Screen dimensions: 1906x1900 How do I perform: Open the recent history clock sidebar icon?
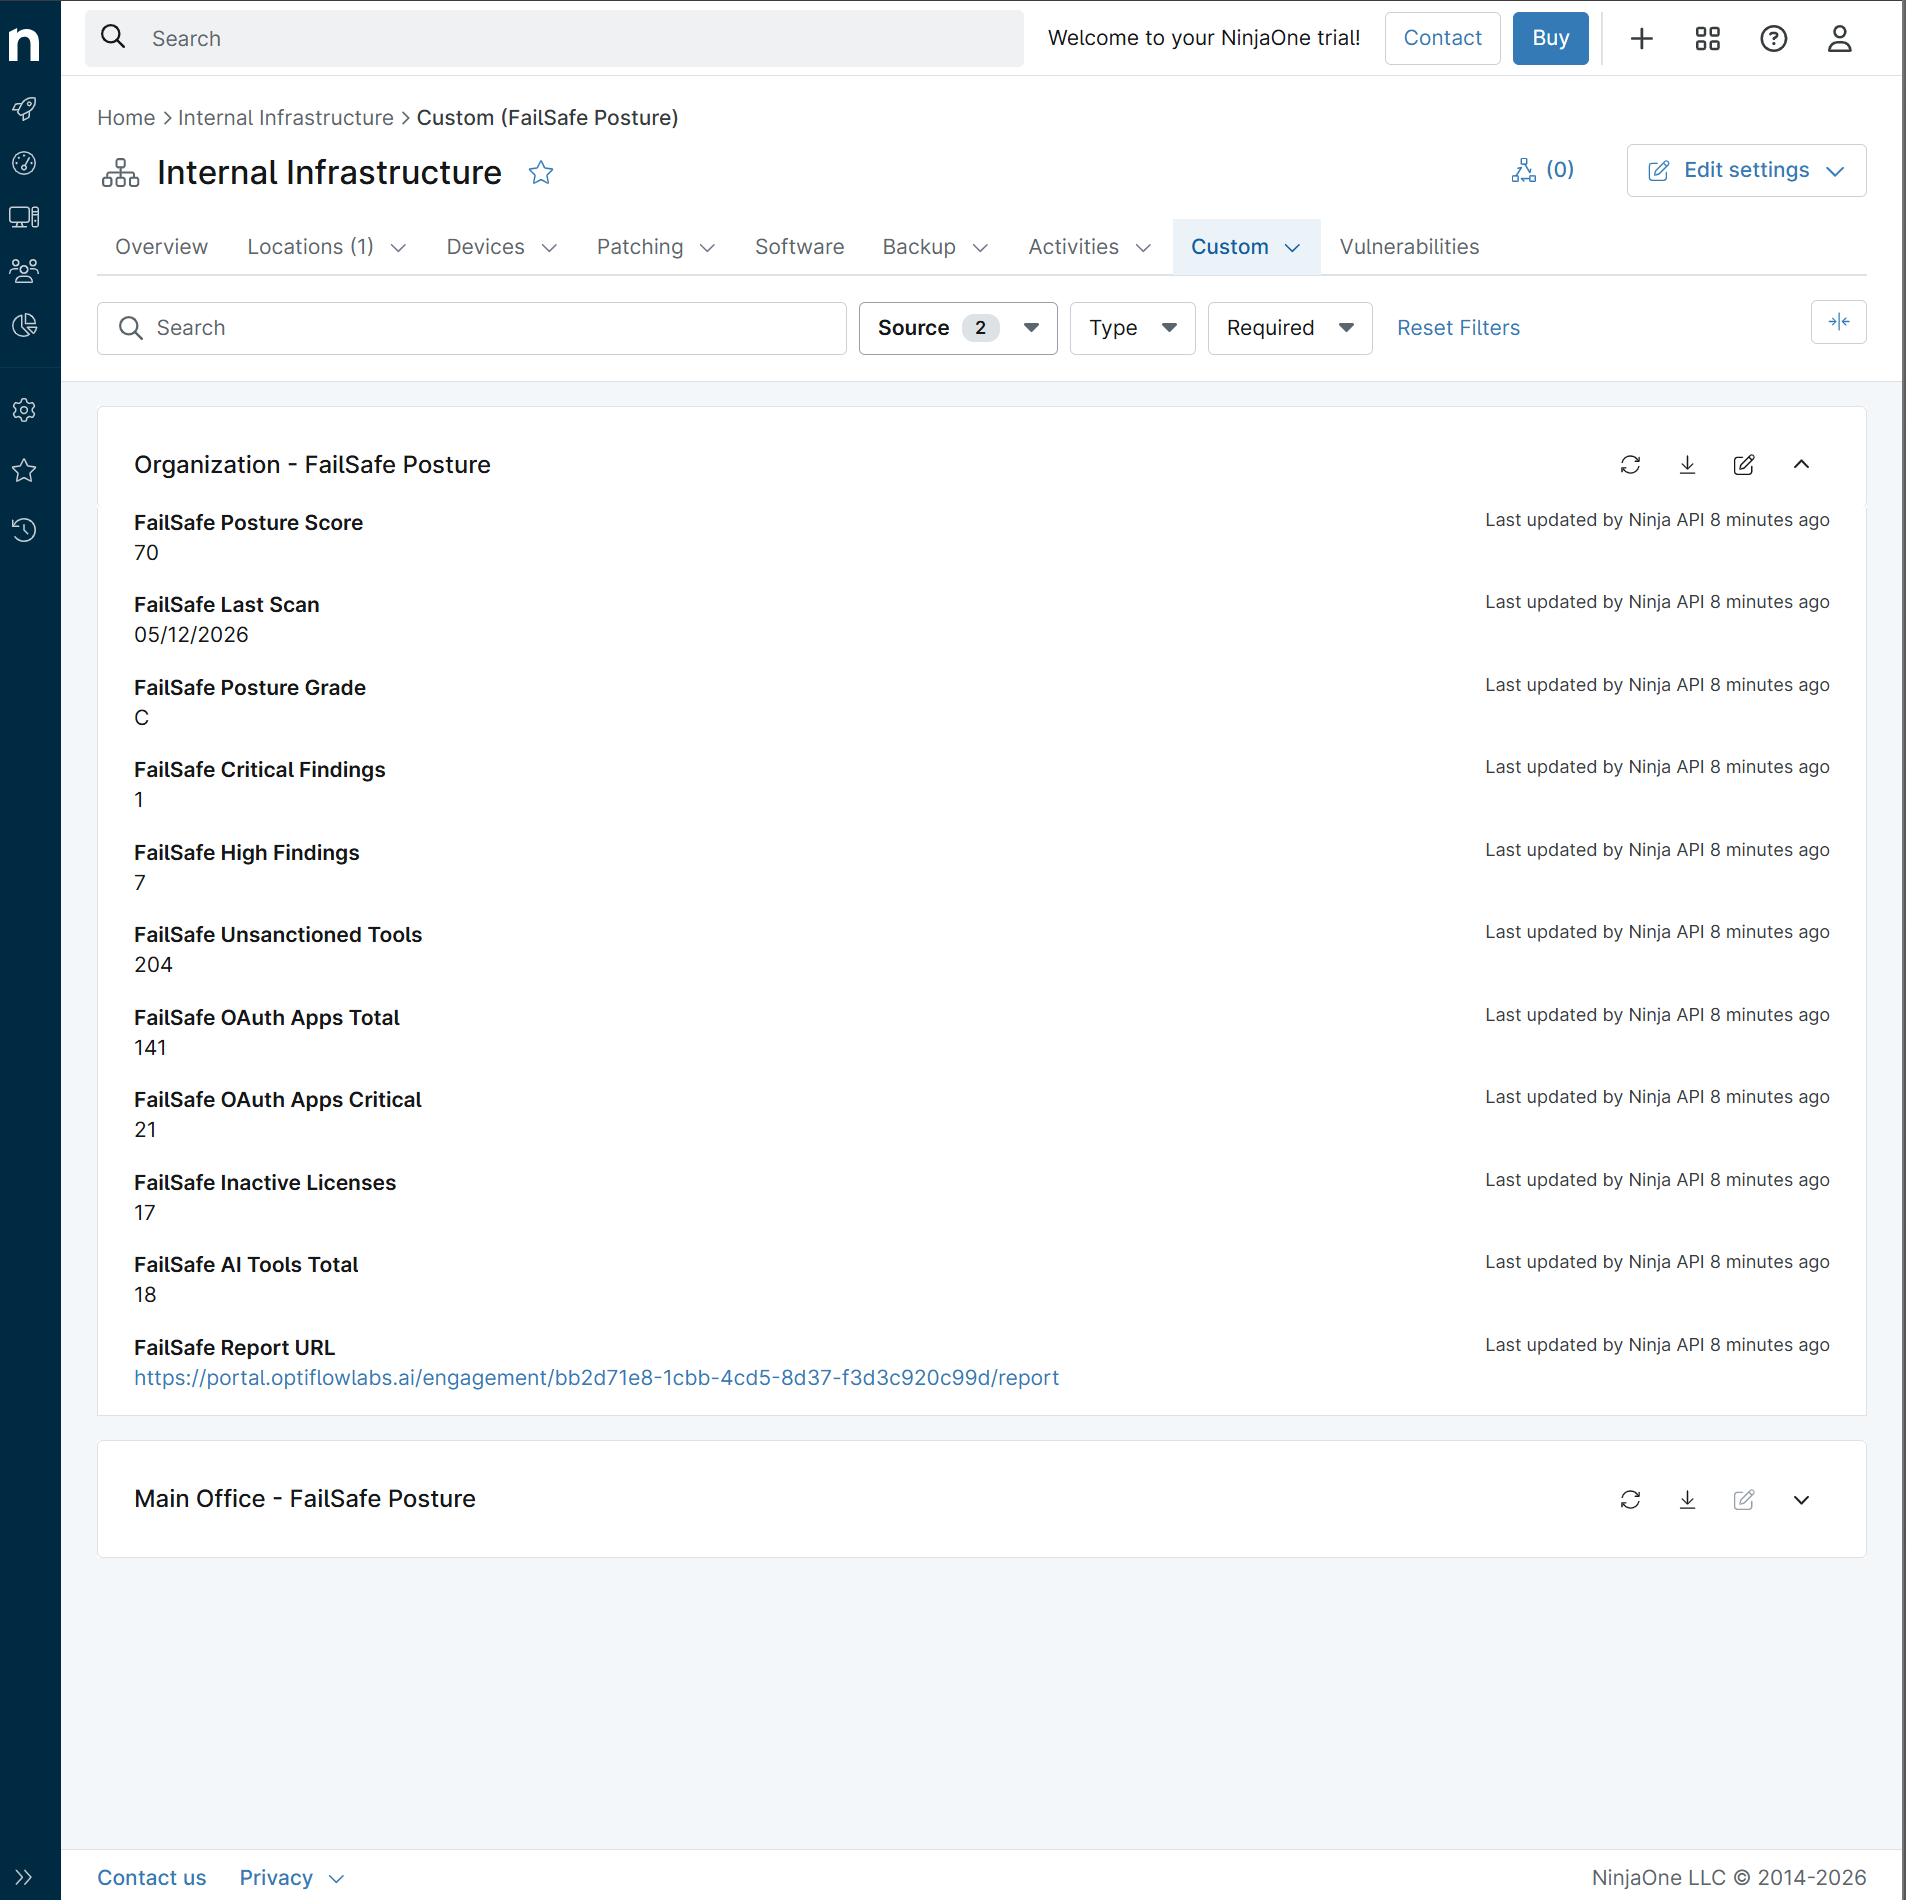[x=24, y=530]
